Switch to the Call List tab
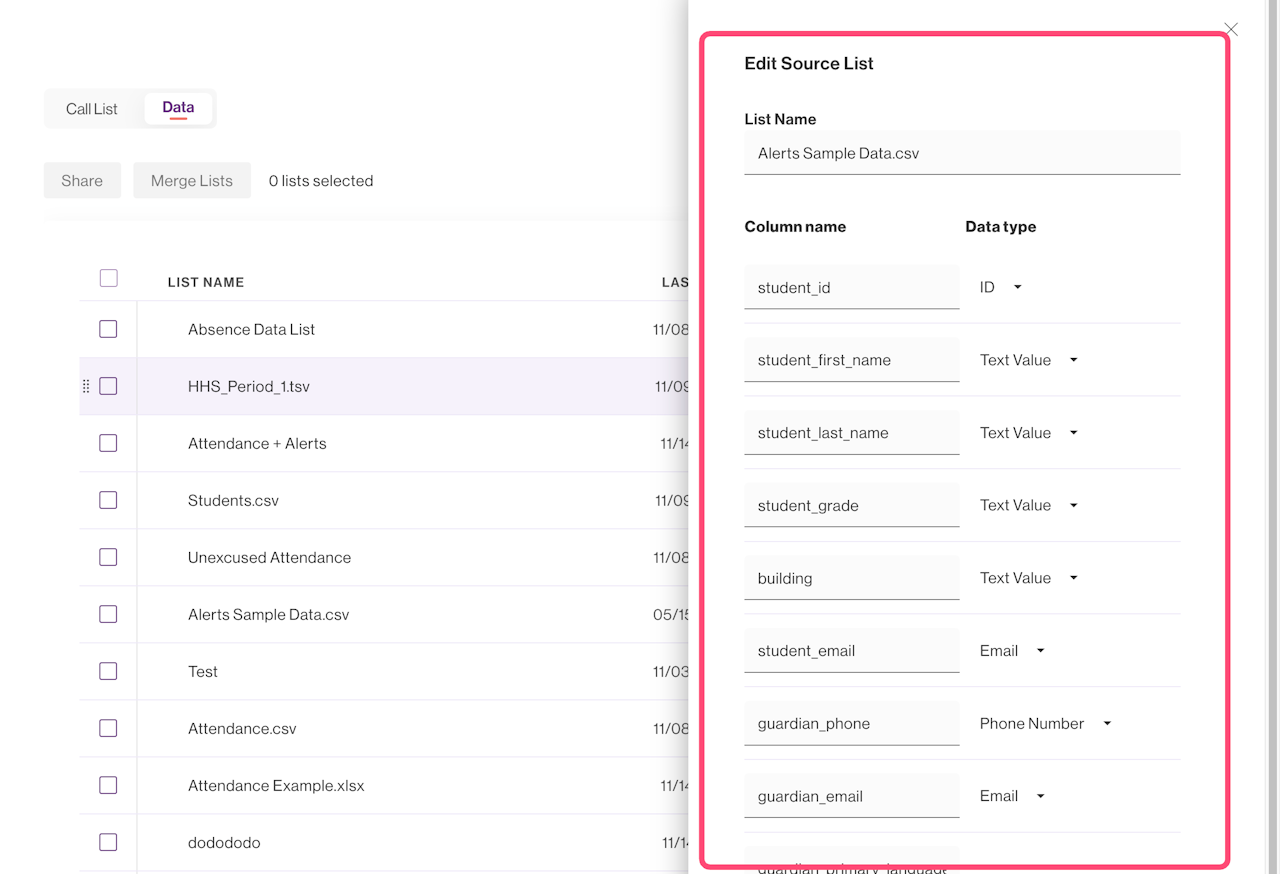 pyautogui.click(x=92, y=109)
